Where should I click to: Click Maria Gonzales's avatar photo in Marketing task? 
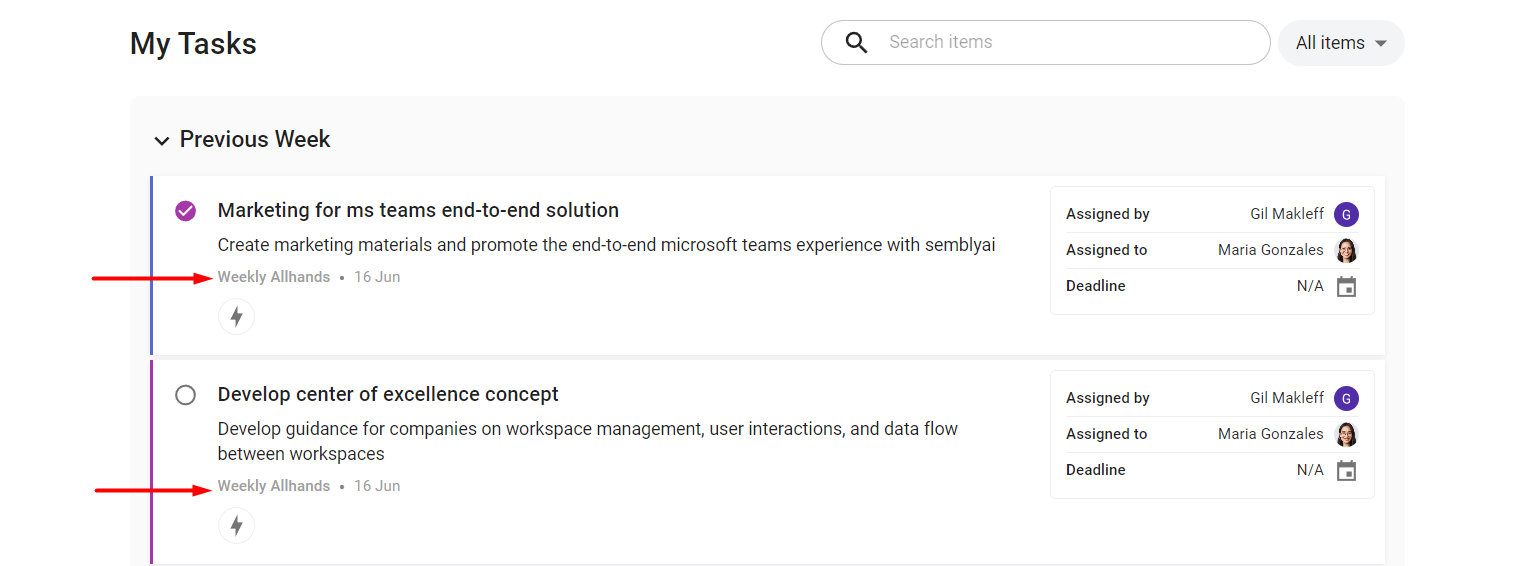coord(1347,250)
